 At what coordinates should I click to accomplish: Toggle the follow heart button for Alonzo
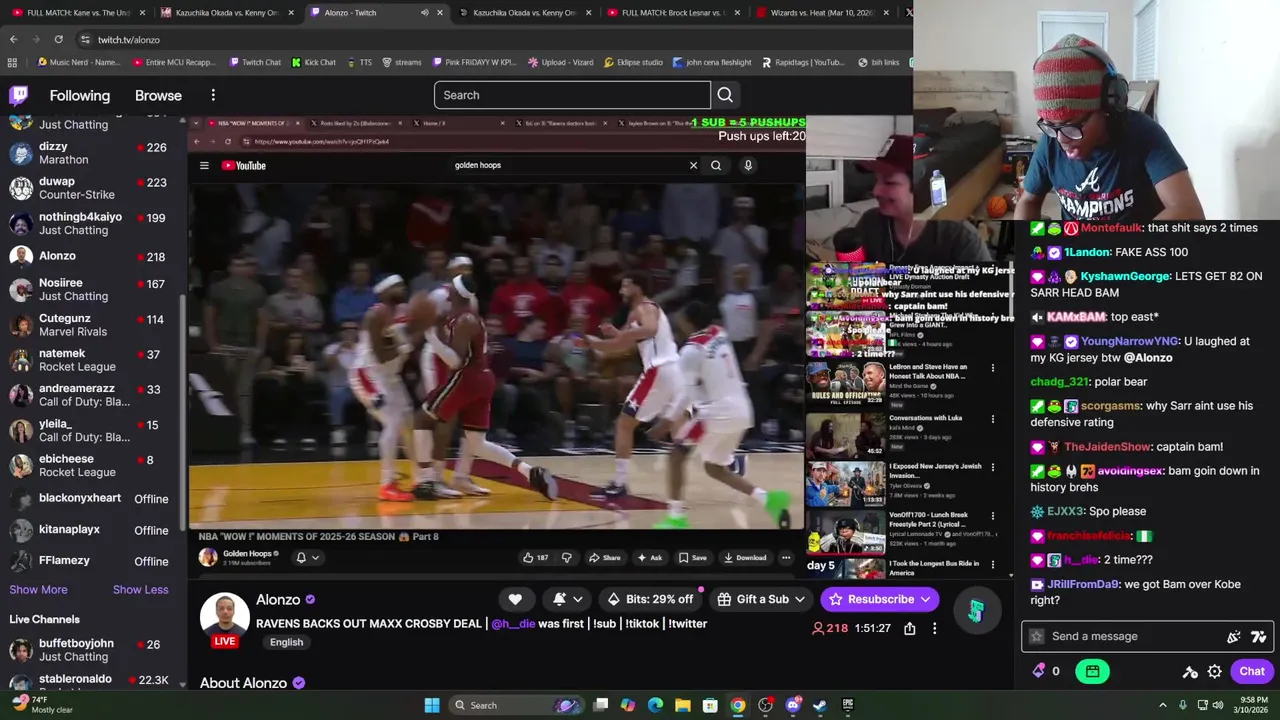(515, 599)
